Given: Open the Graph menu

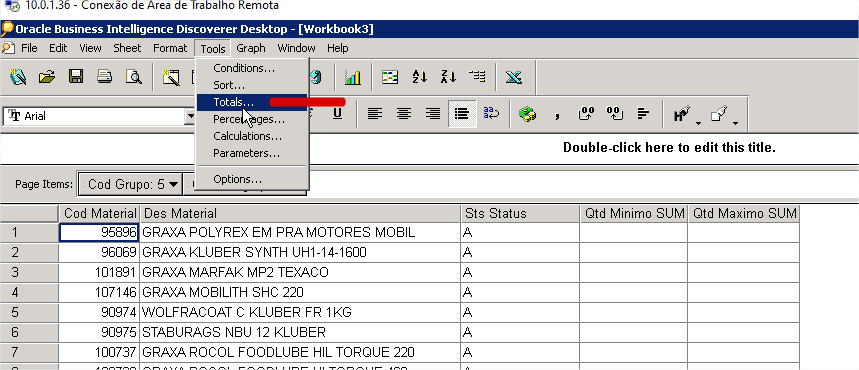Looking at the screenshot, I should (x=251, y=48).
